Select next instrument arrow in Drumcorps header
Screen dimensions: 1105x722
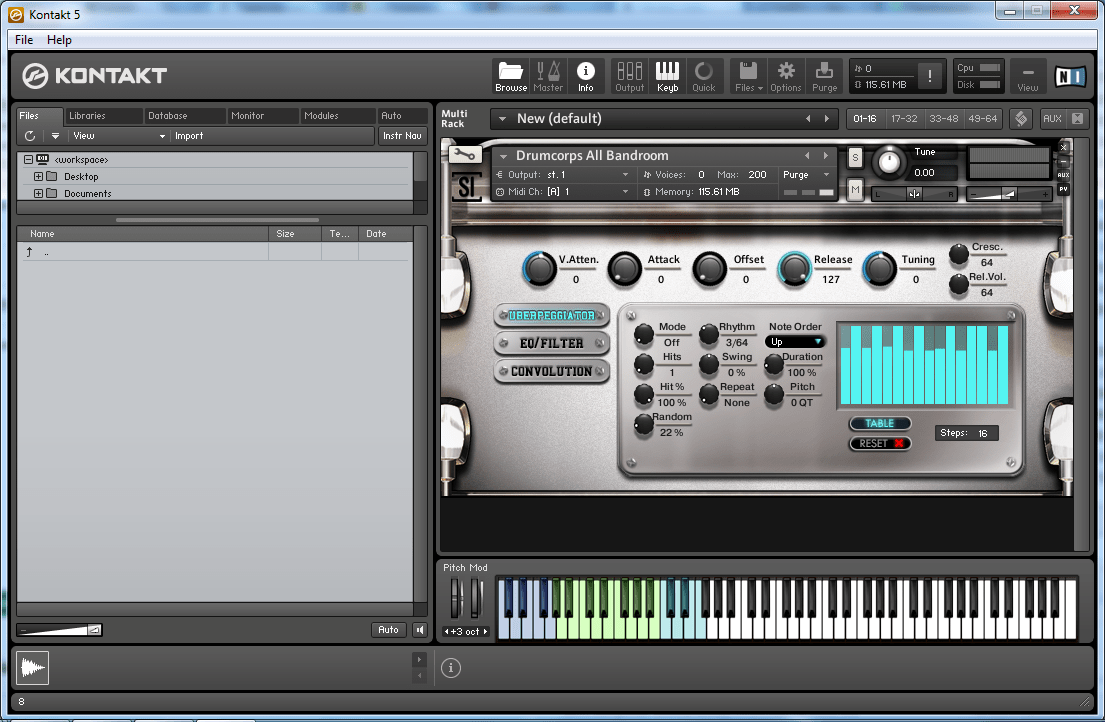point(826,155)
